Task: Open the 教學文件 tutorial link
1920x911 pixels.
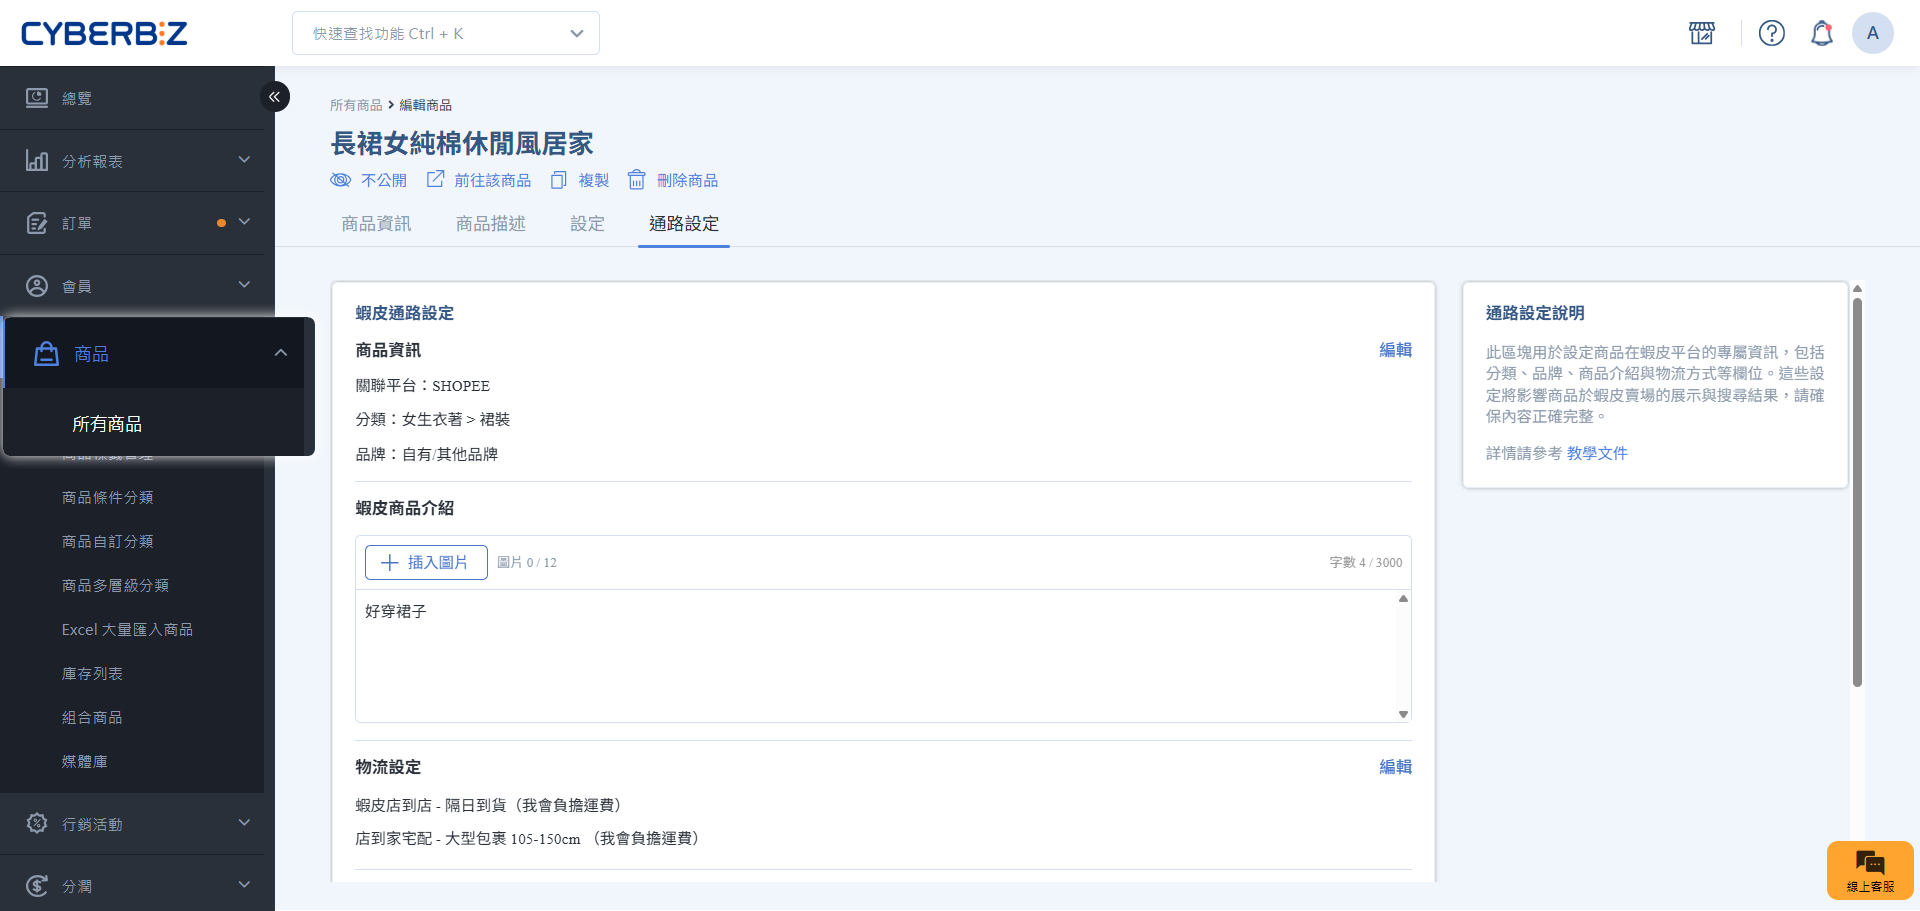Action: point(1596,453)
